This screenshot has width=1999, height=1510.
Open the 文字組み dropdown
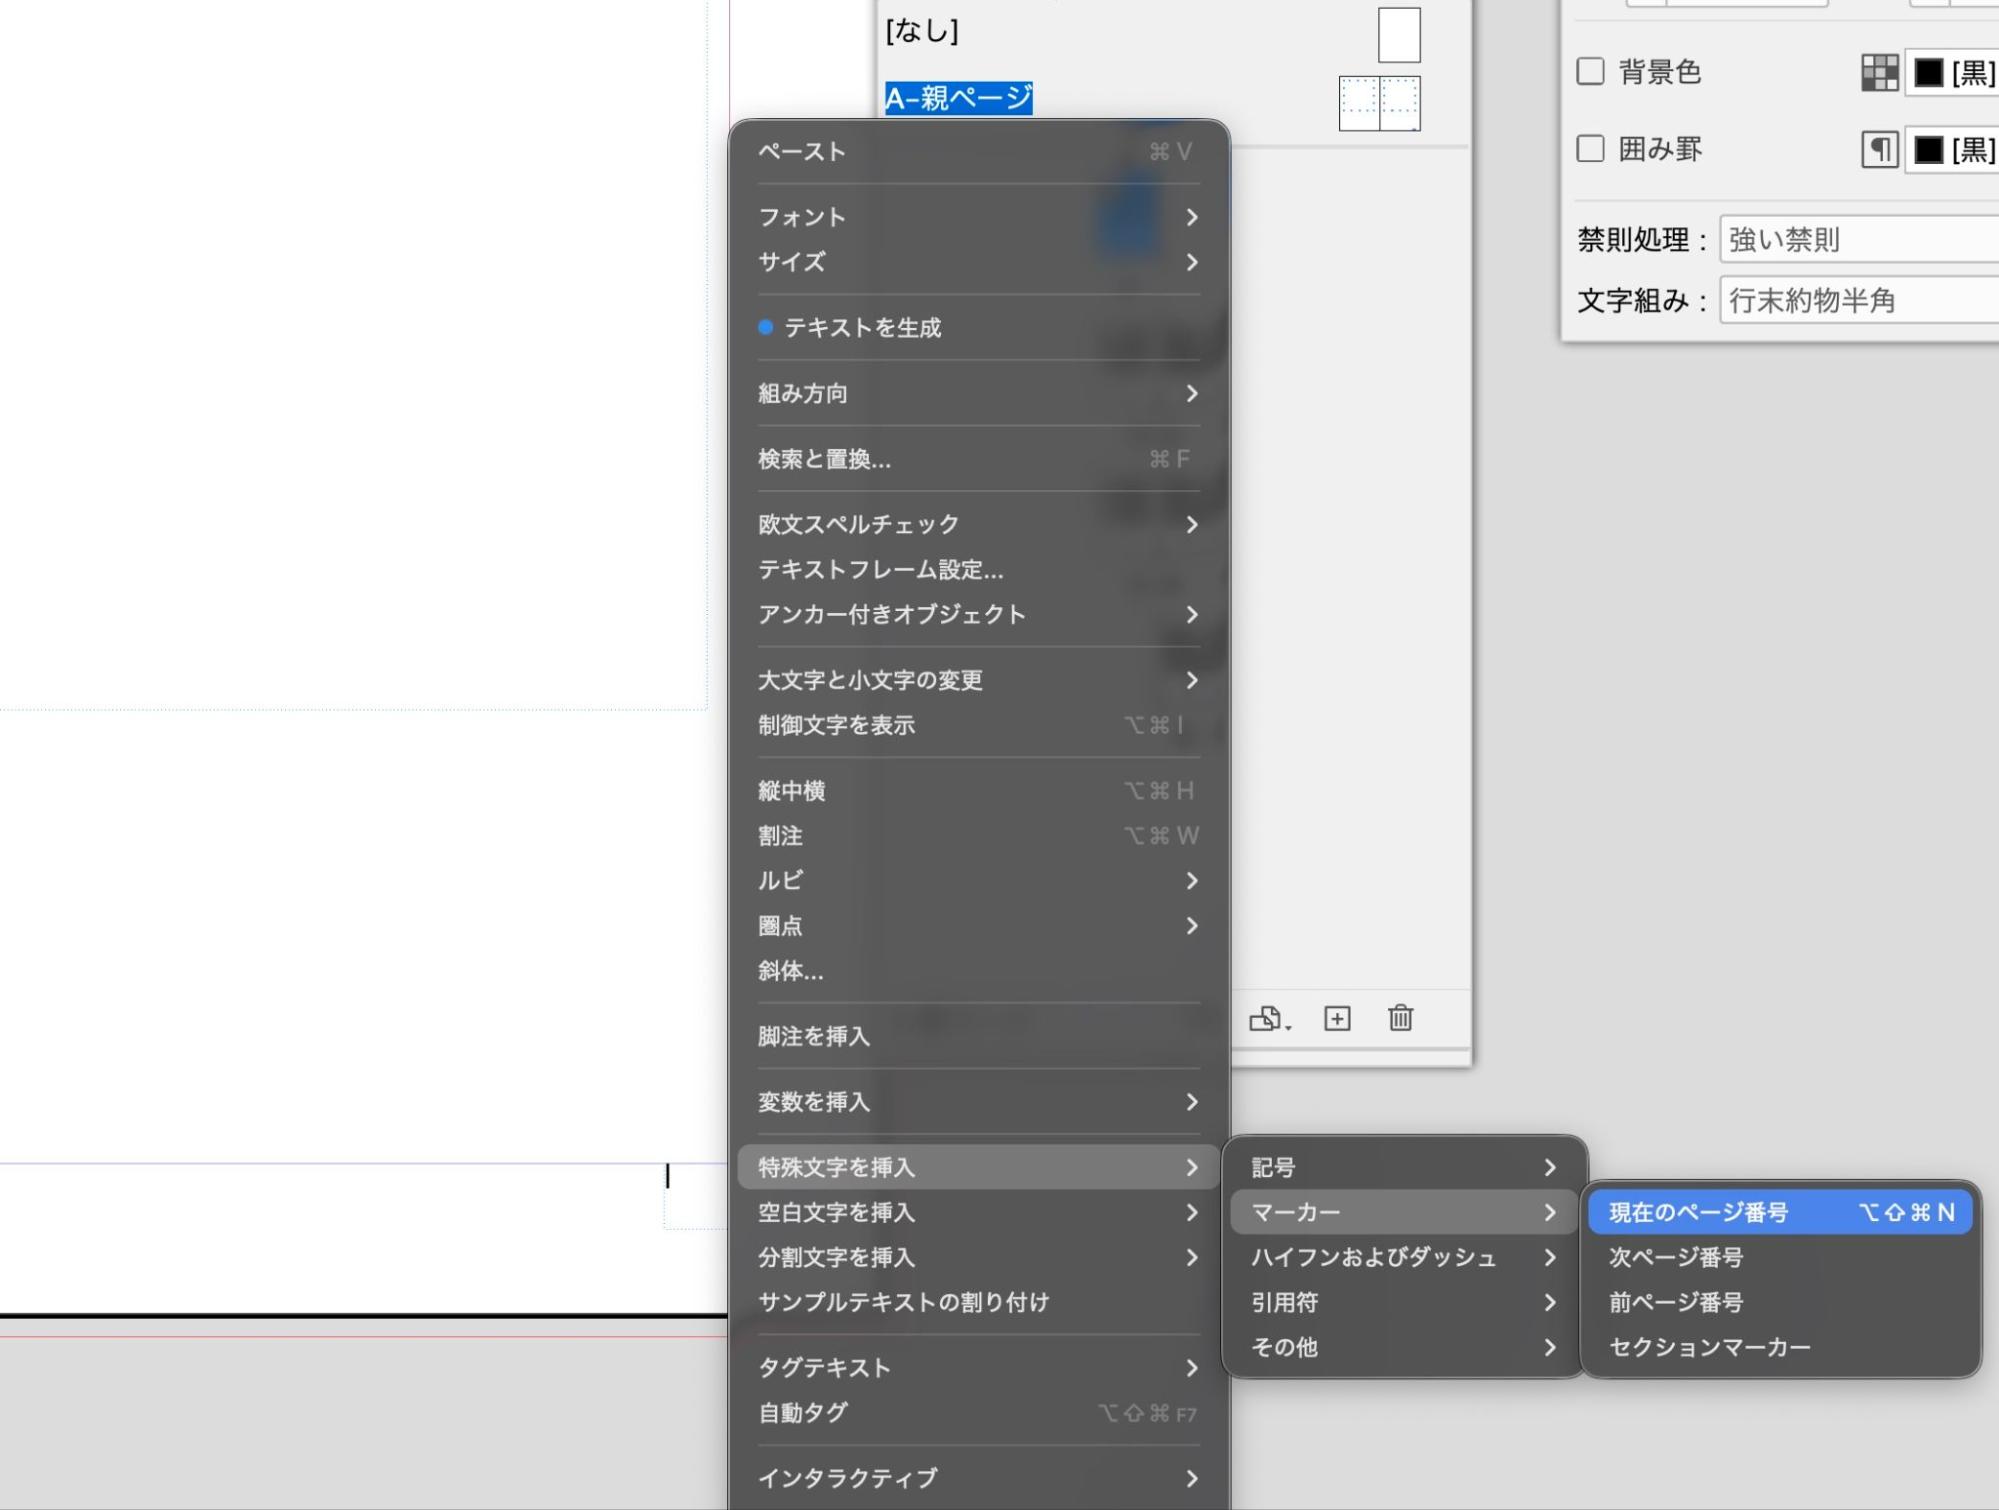tap(1858, 301)
